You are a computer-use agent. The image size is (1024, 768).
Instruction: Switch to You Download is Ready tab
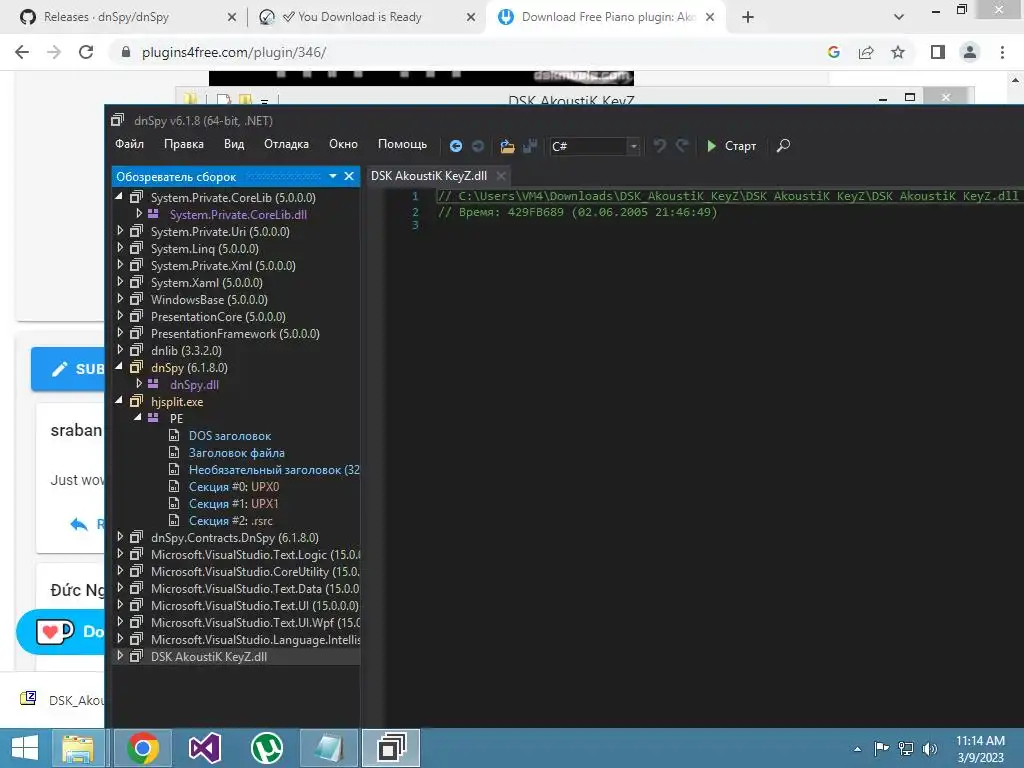point(360,17)
